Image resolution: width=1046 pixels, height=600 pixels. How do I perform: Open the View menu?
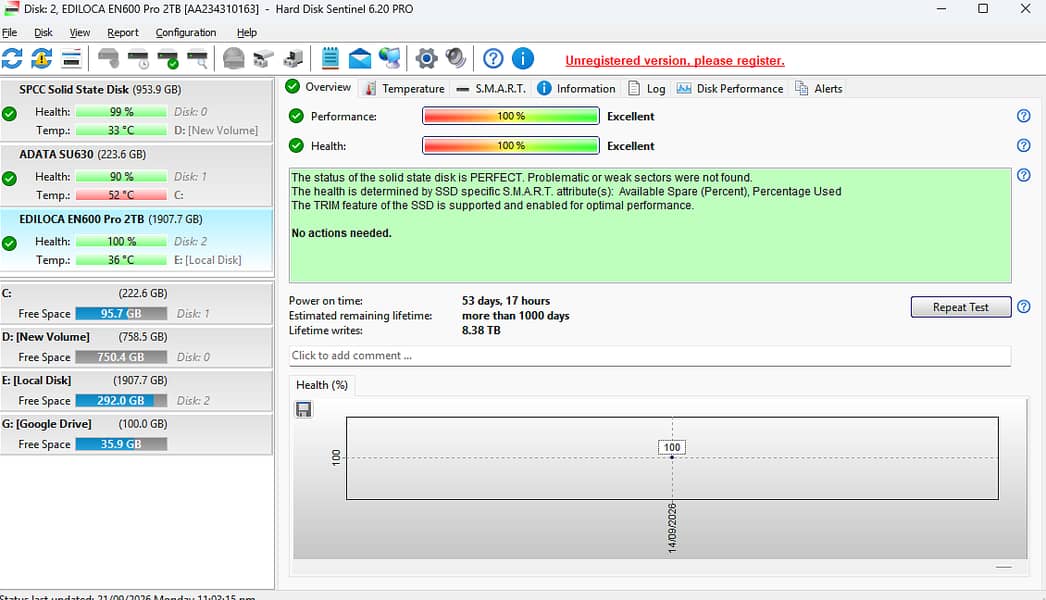point(79,32)
